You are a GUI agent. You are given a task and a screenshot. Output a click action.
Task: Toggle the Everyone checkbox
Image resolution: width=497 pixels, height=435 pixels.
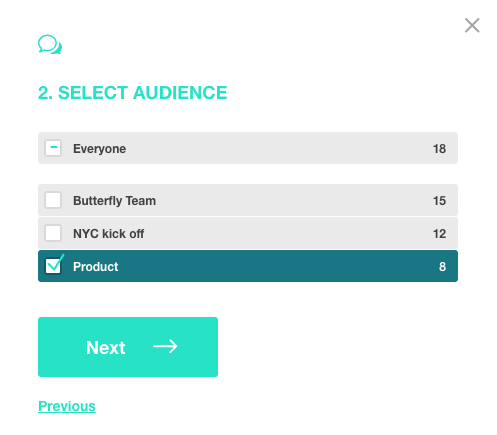[53, 148]
